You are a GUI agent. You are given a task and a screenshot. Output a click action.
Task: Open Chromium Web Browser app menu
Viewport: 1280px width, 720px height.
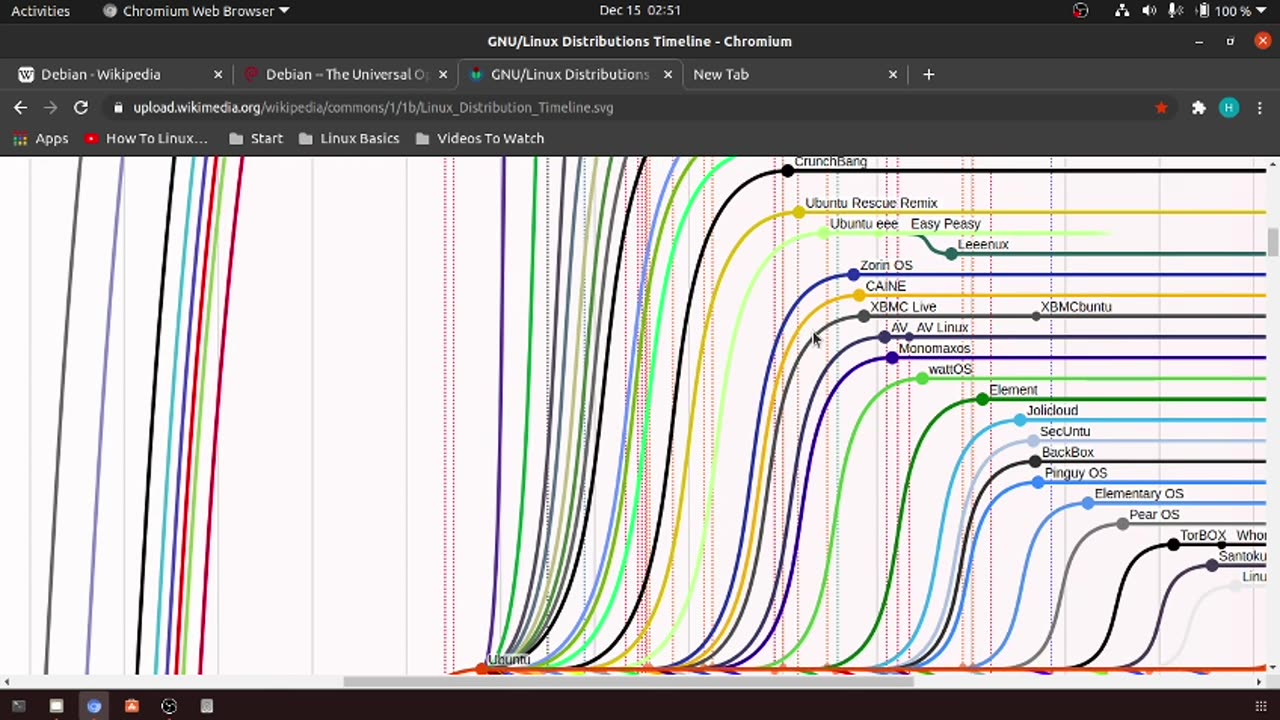tap(196, 11)
